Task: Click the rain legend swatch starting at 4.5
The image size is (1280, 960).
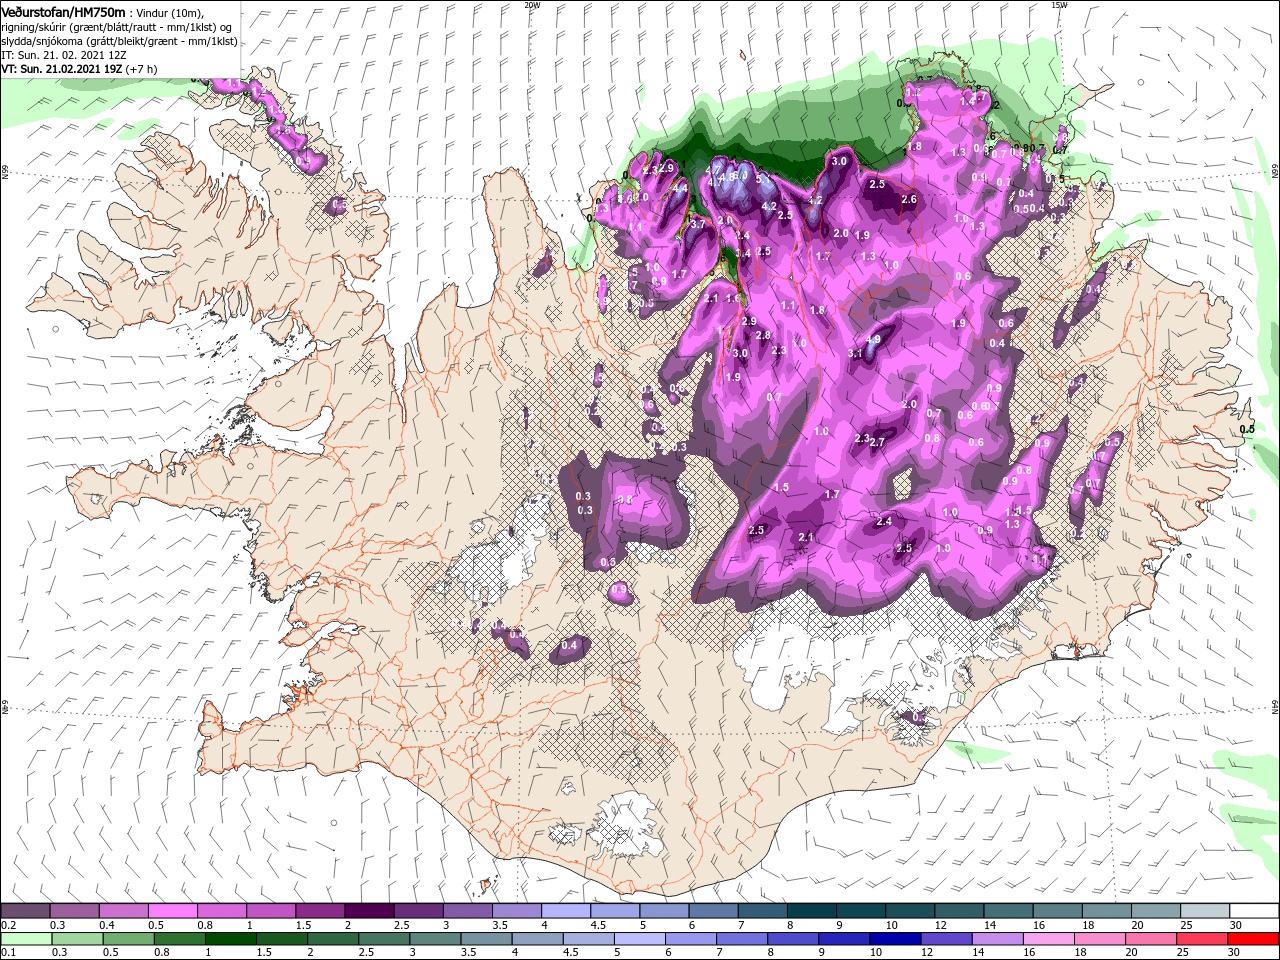Action: click(x=588, y=939)
